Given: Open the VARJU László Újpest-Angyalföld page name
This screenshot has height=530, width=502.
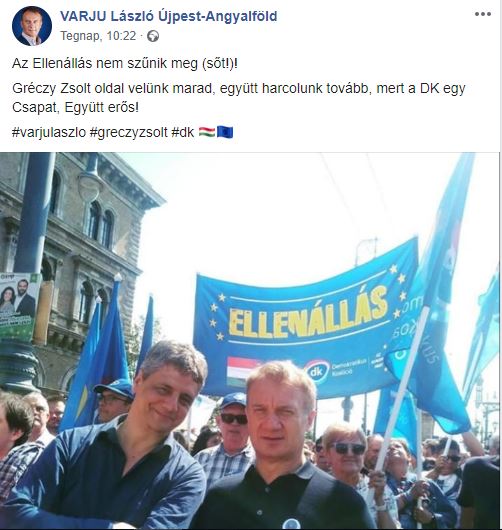Looking at the screenshot, I should (169, 16).
